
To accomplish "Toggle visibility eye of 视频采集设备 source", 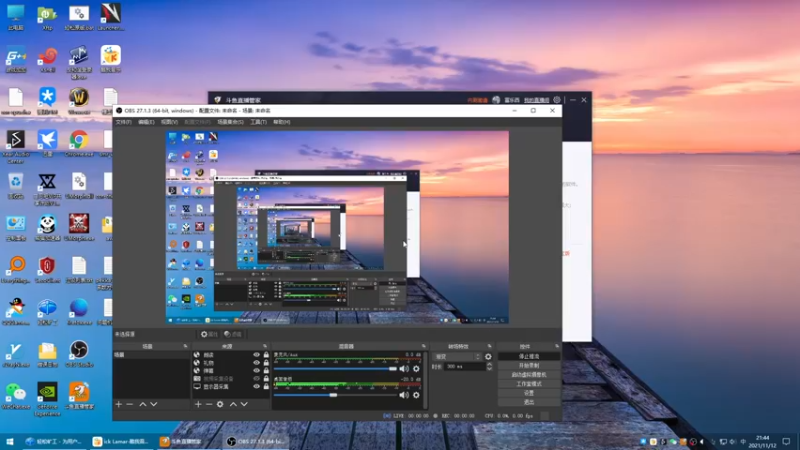I will [x=257, y=379].
